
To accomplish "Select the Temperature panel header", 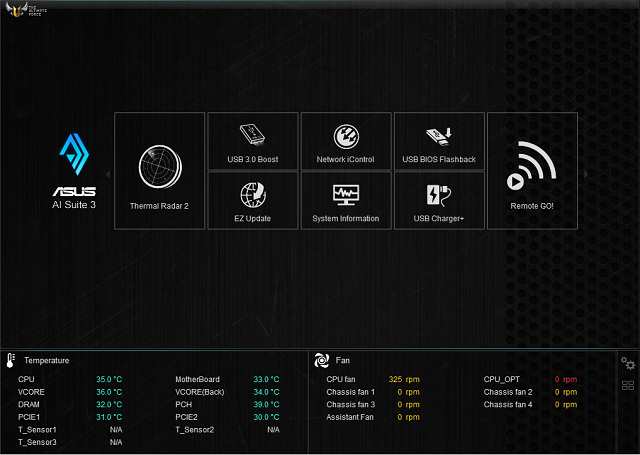I will click(46, 360).
